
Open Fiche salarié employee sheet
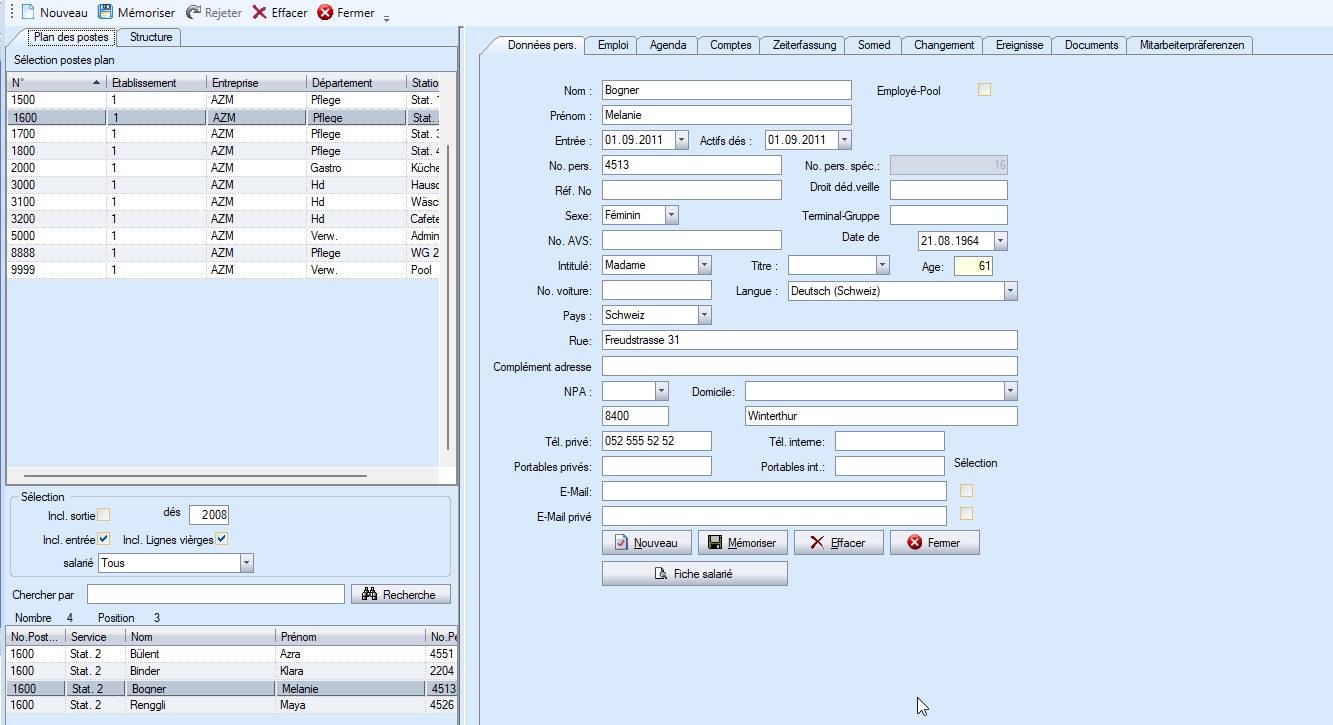pyautogui.click(x=694, y=574)
